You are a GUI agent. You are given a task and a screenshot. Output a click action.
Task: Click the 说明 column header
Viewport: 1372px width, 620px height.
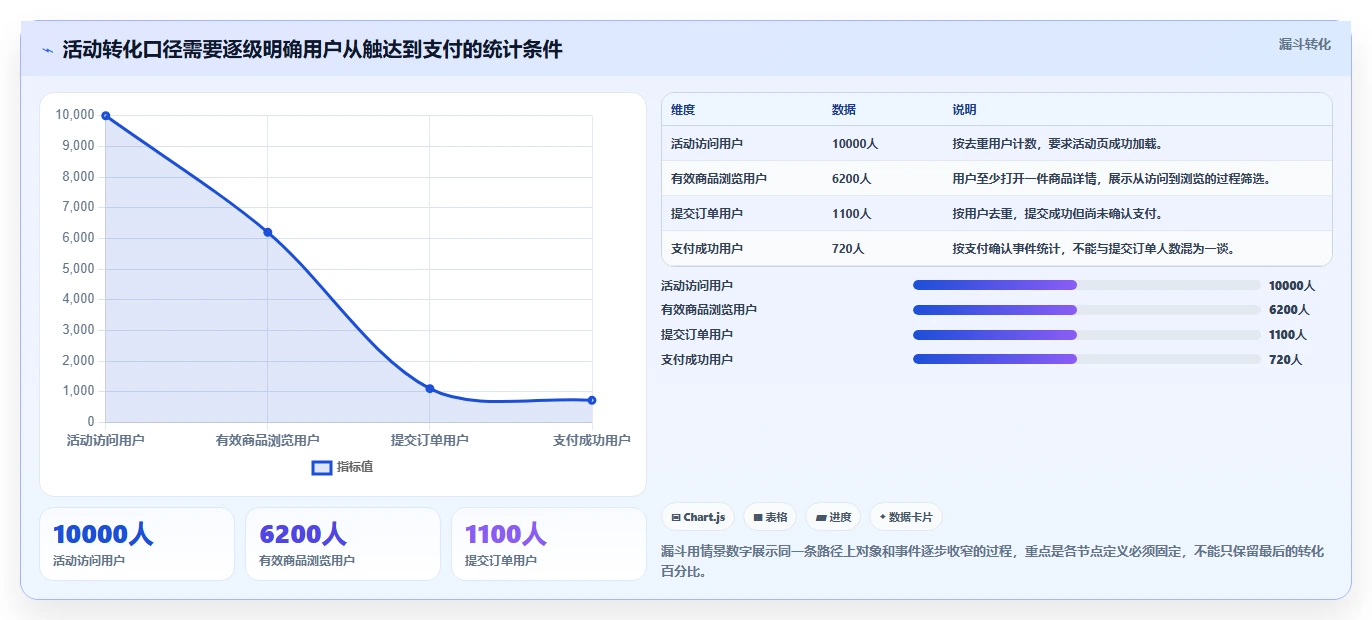tap(965, 110)
